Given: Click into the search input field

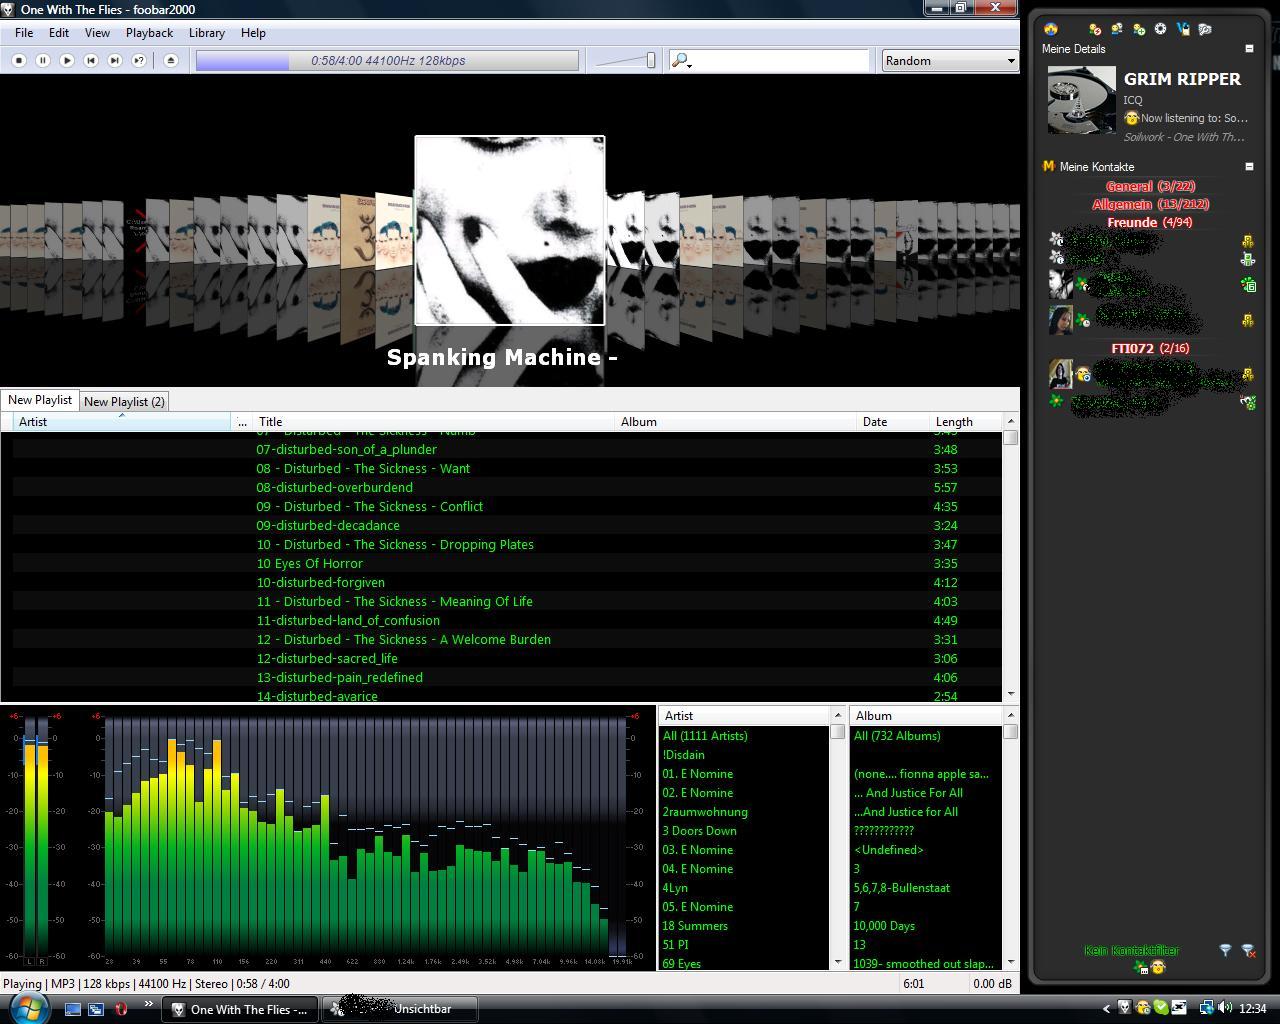Looking at the screenshot, I should [x=780, y=61].
